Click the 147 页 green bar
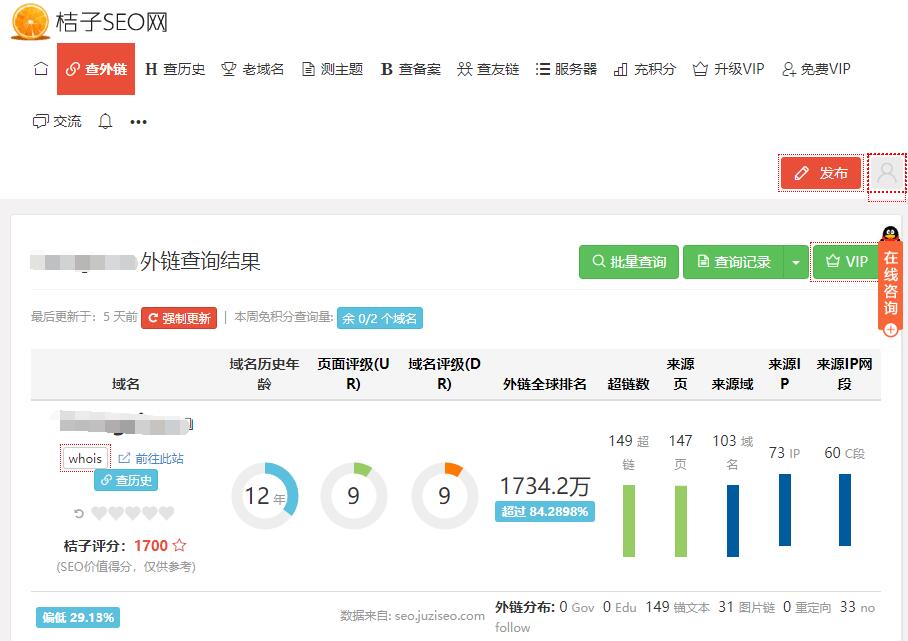 click(x=681, y=521)
